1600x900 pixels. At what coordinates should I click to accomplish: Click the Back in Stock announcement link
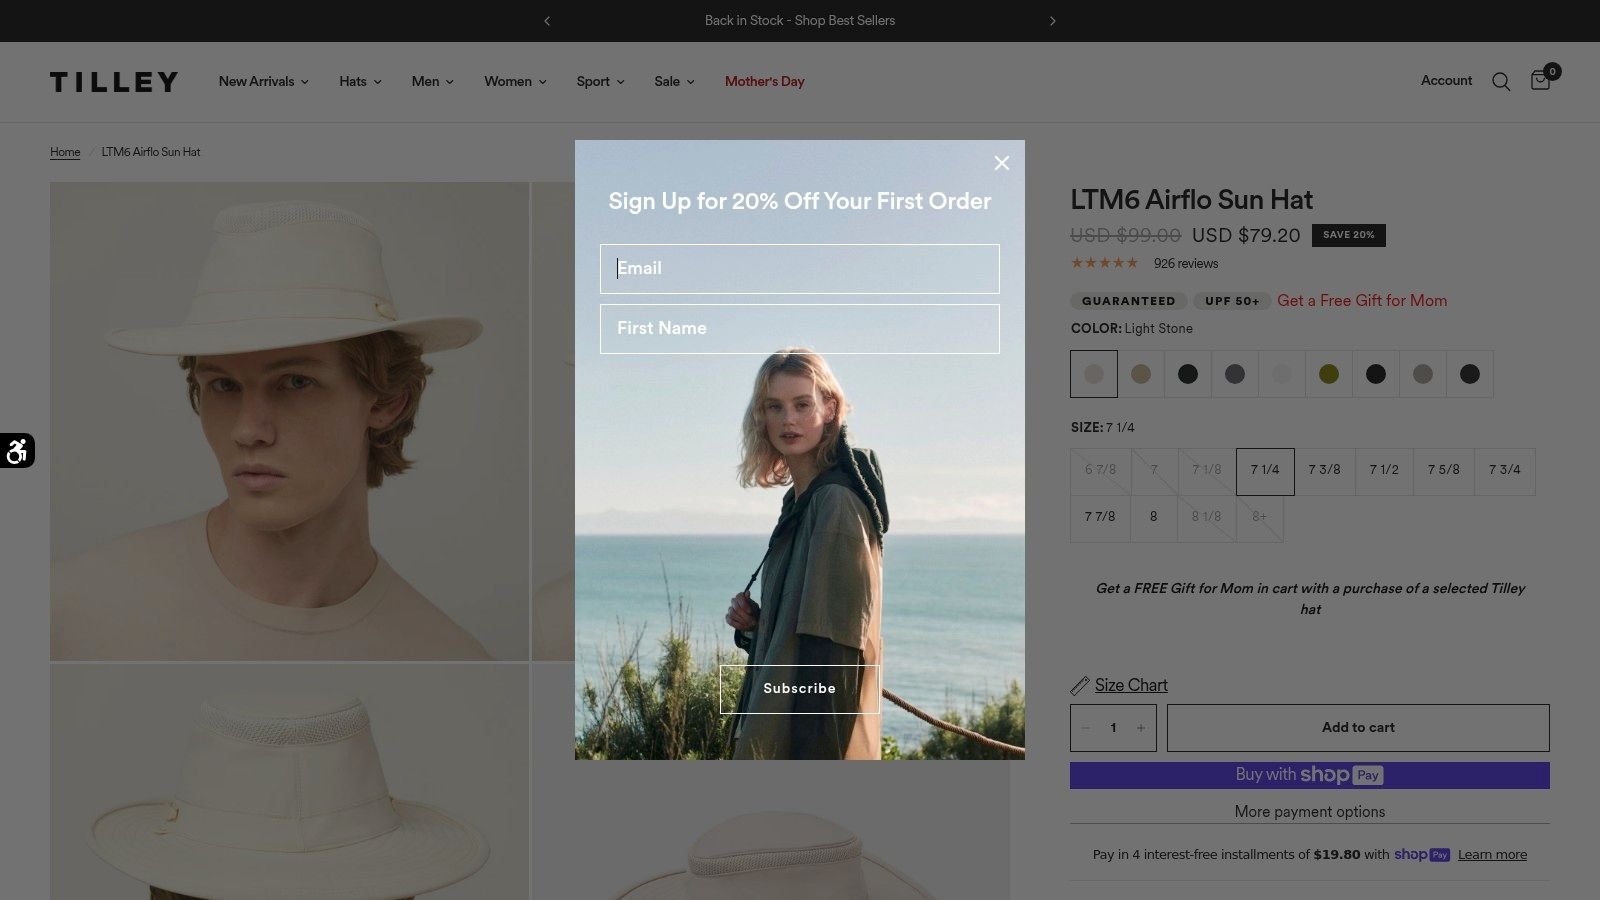click(x=800, y=21)
